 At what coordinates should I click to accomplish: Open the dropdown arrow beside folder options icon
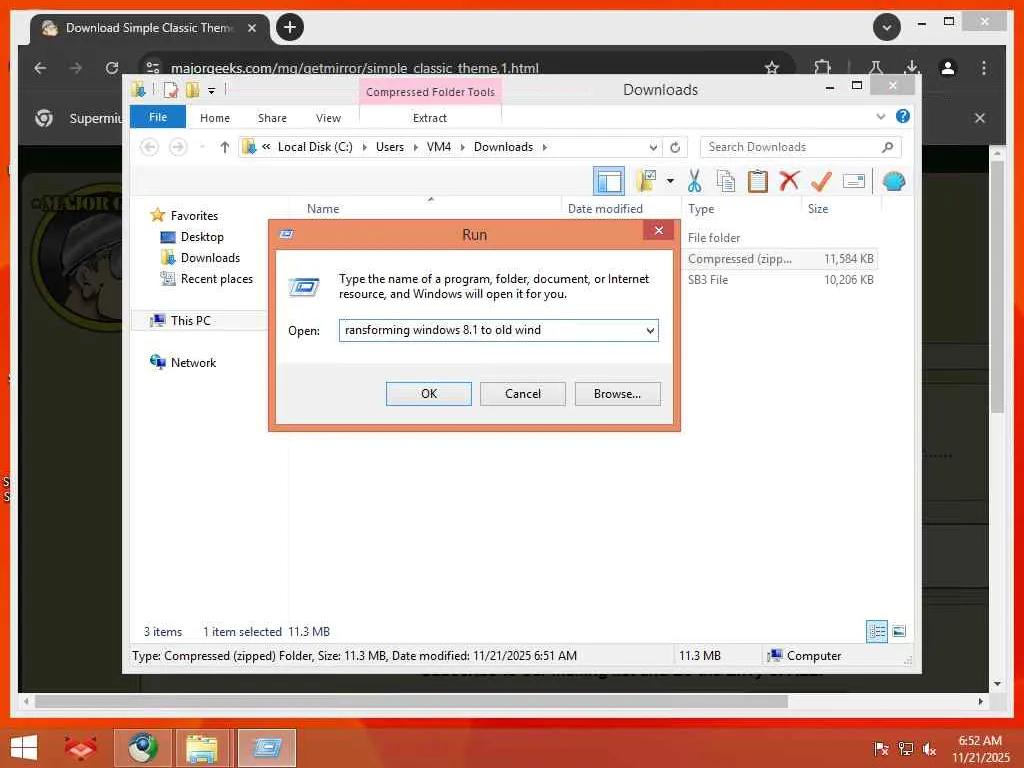tap(670, 181)
